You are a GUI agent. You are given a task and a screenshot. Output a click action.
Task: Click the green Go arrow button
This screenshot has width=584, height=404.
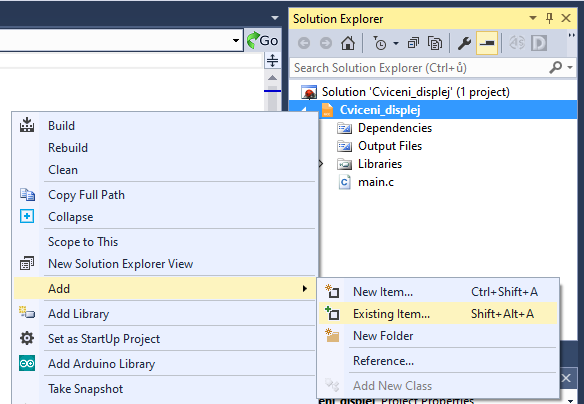pyautogui.click(x=263, y=40)
